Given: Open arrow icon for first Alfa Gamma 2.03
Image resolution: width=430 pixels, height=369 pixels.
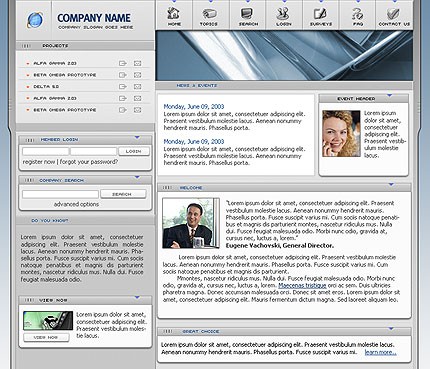Looking at the screenshot, I should pyautogui.click(x=123, y=63).
